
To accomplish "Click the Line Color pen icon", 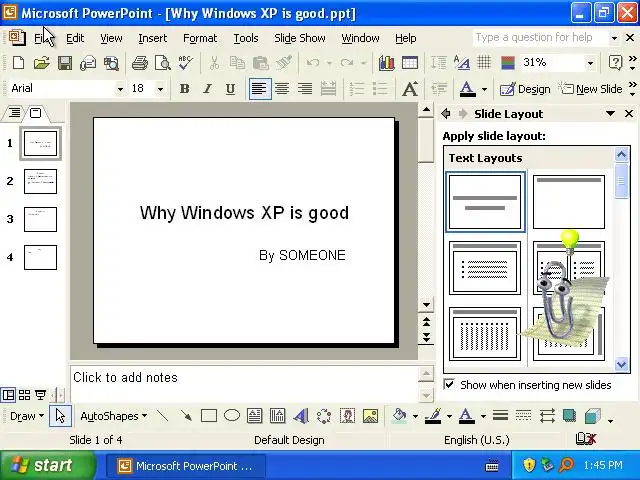I will pos(433,416).
